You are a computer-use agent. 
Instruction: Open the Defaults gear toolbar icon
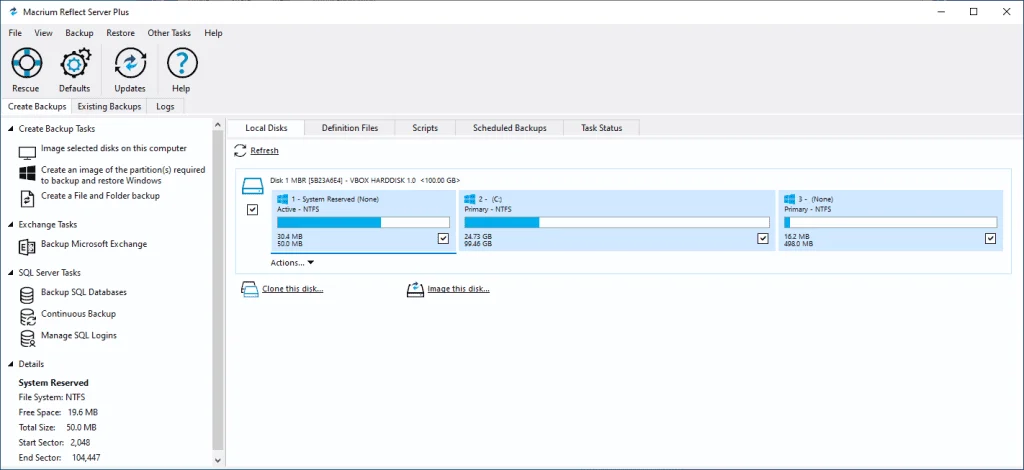tap(74, 63)
